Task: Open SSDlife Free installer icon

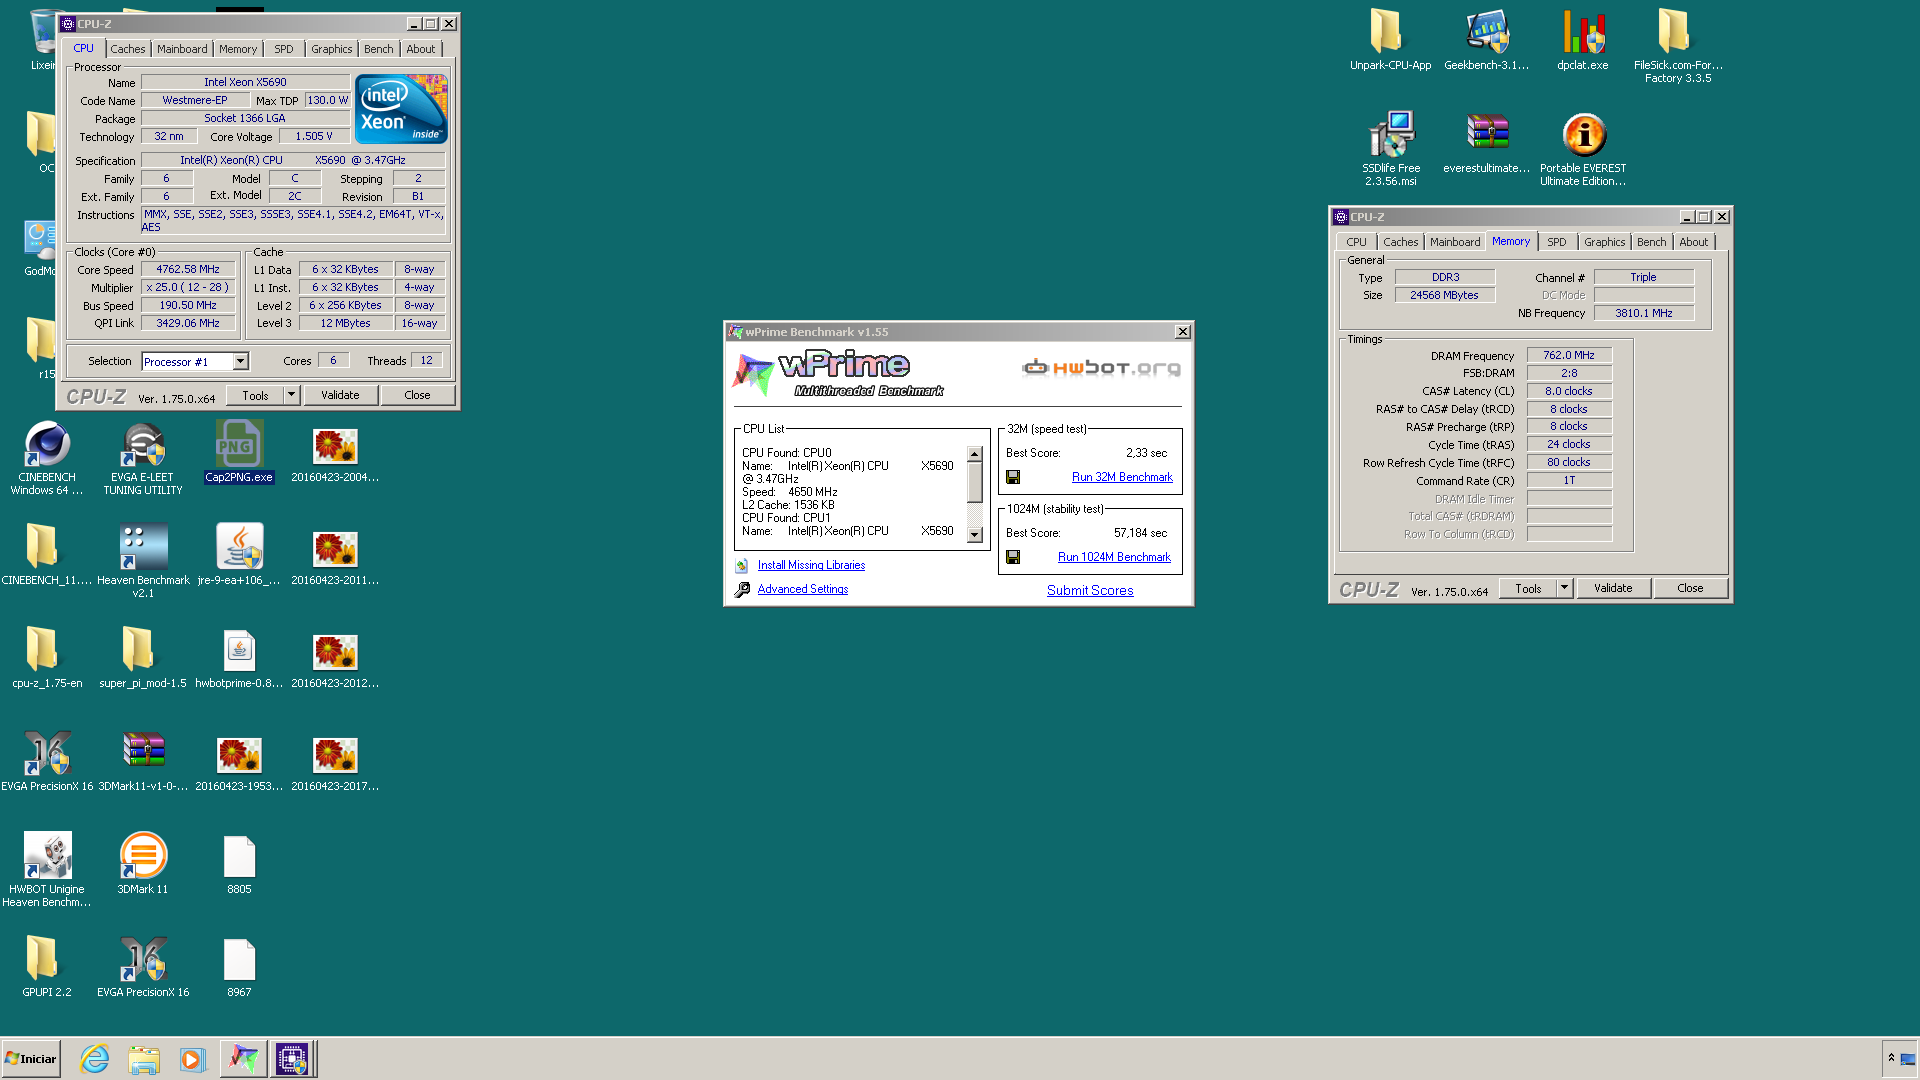Action: pos(1390,148)
